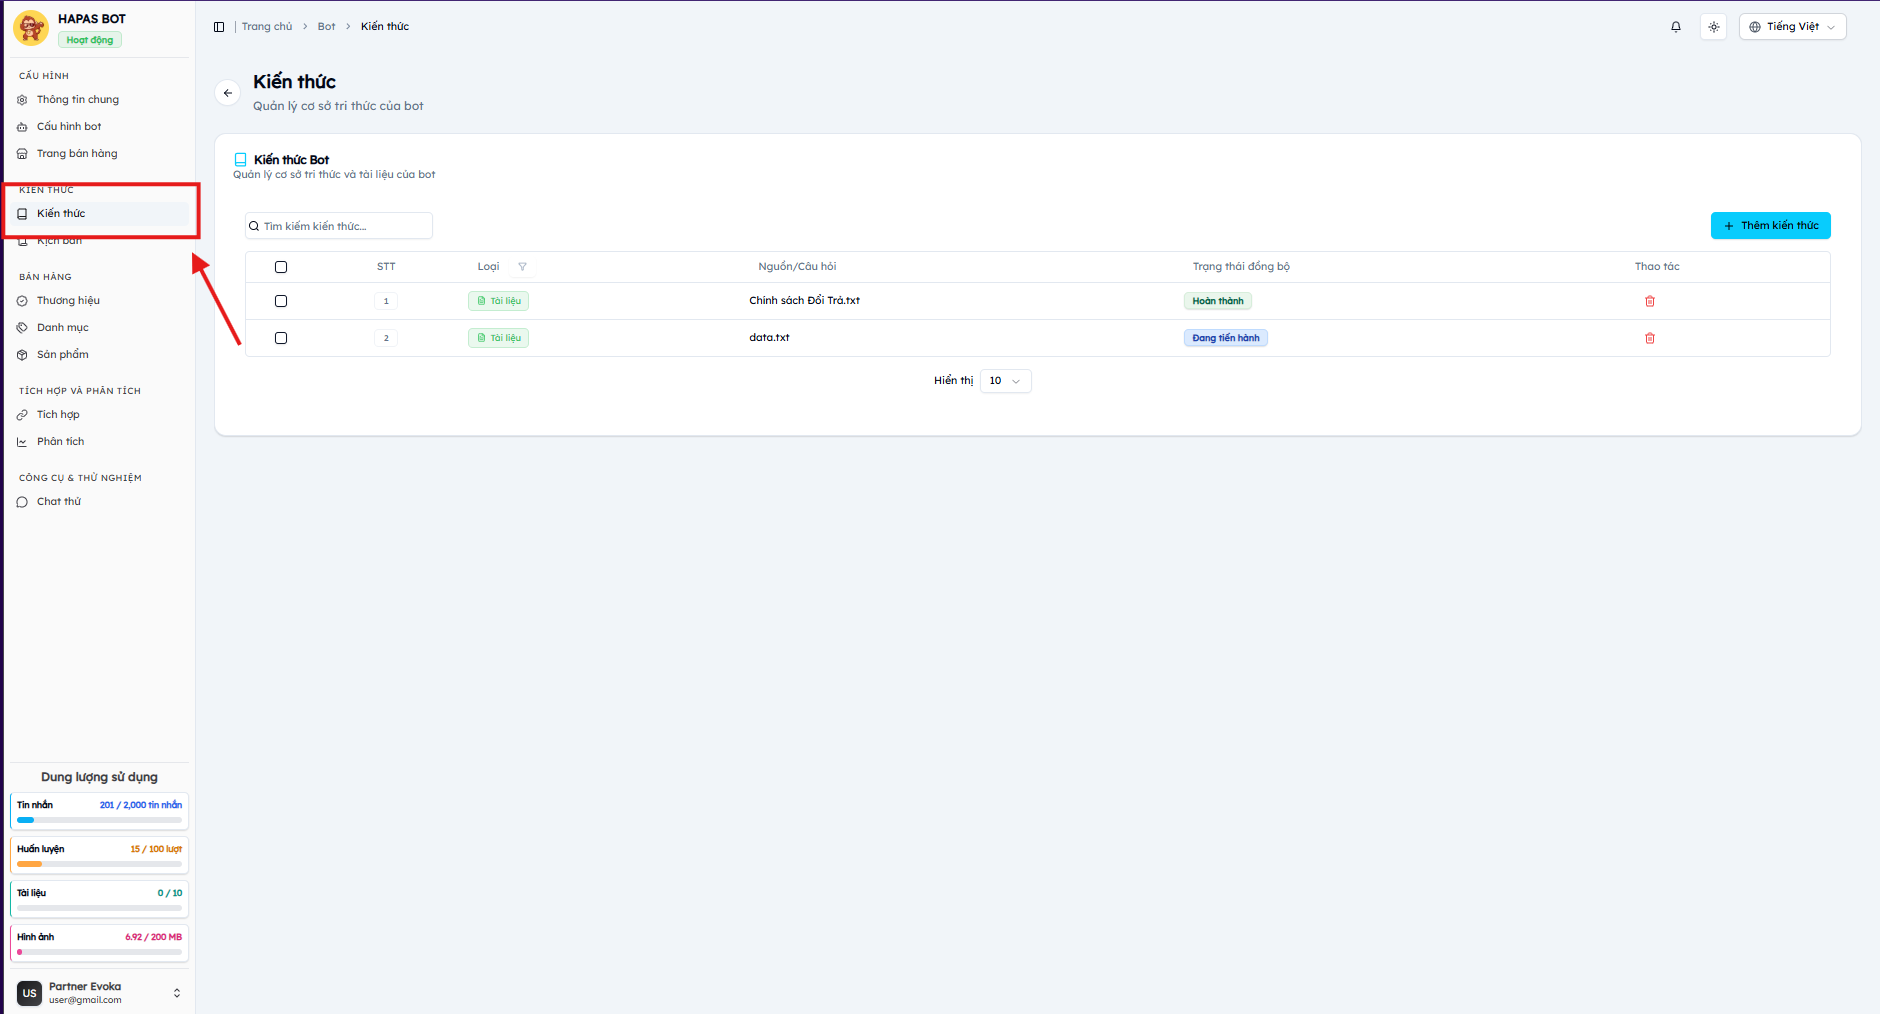This screenshot has height=1014, width=1880.
Task: Open Danh mục in sidebar
Action: click(x=97, y=328)
